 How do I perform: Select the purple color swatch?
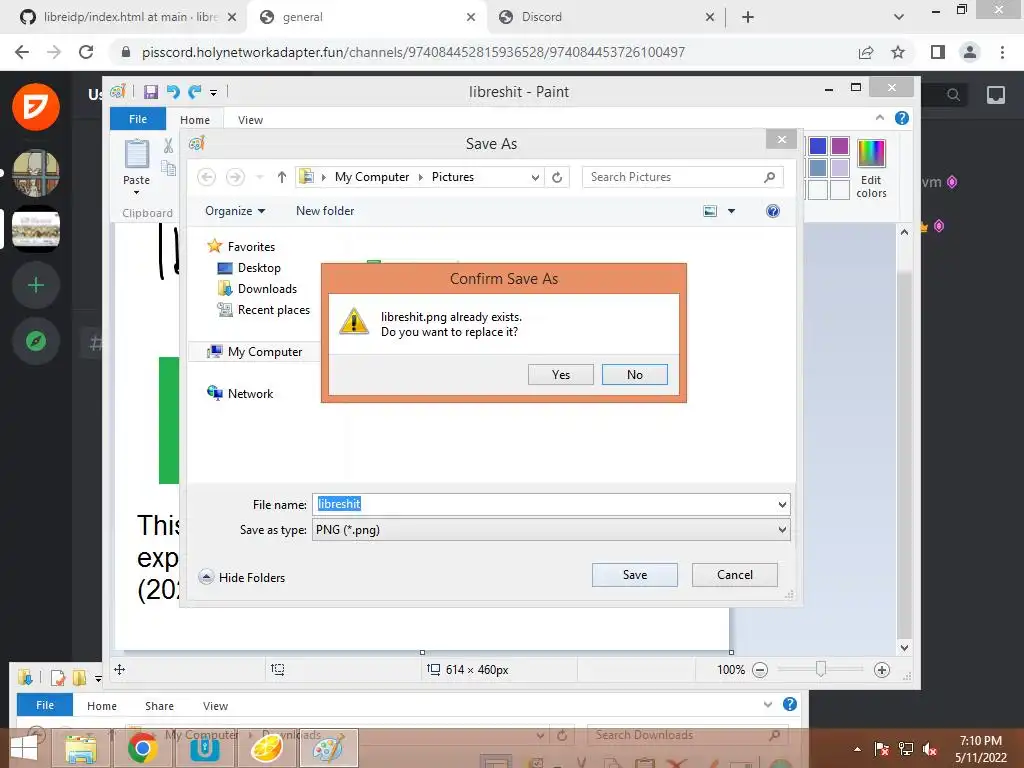coord(840,146)
